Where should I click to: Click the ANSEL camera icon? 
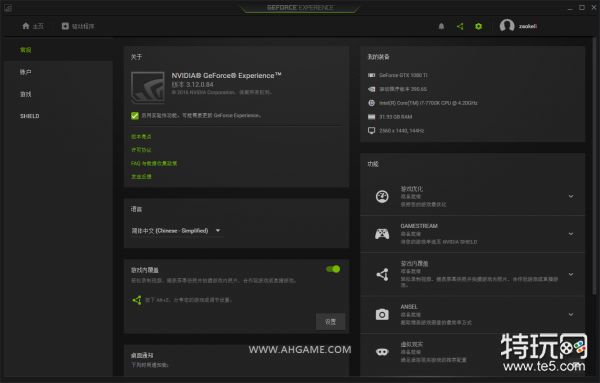382,315
